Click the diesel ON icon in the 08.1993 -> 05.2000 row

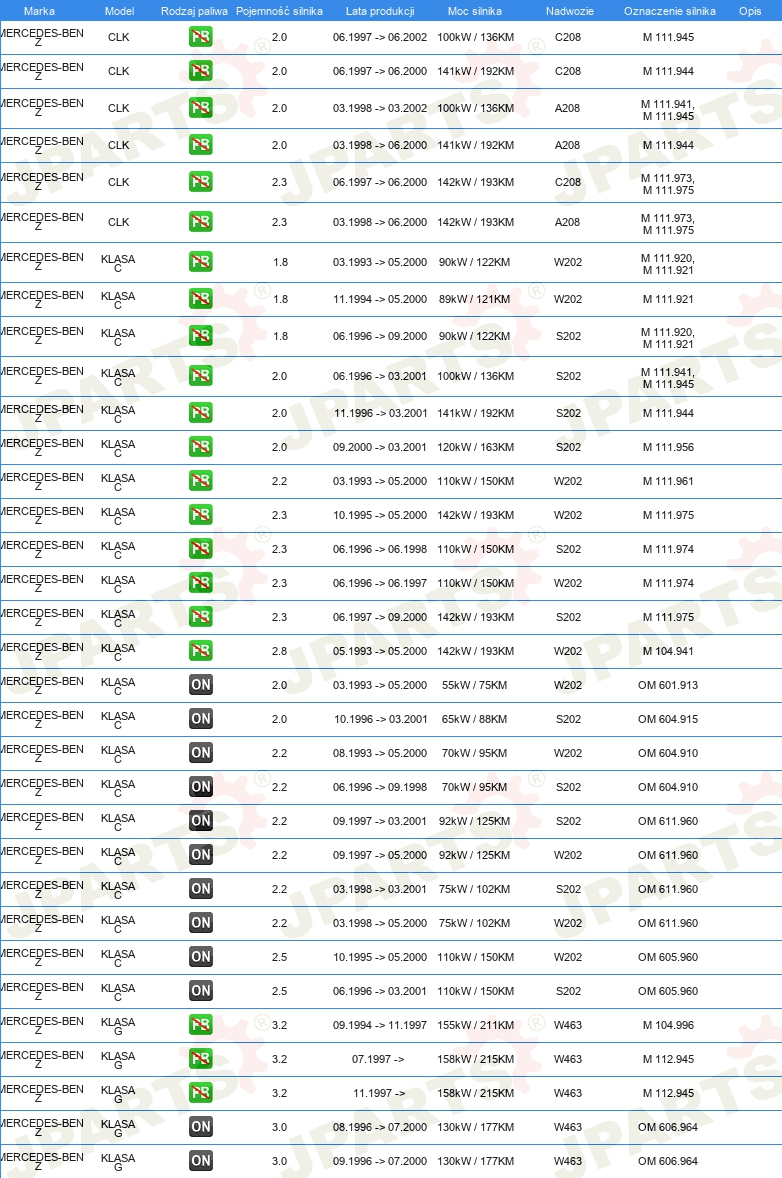[201, 753]
